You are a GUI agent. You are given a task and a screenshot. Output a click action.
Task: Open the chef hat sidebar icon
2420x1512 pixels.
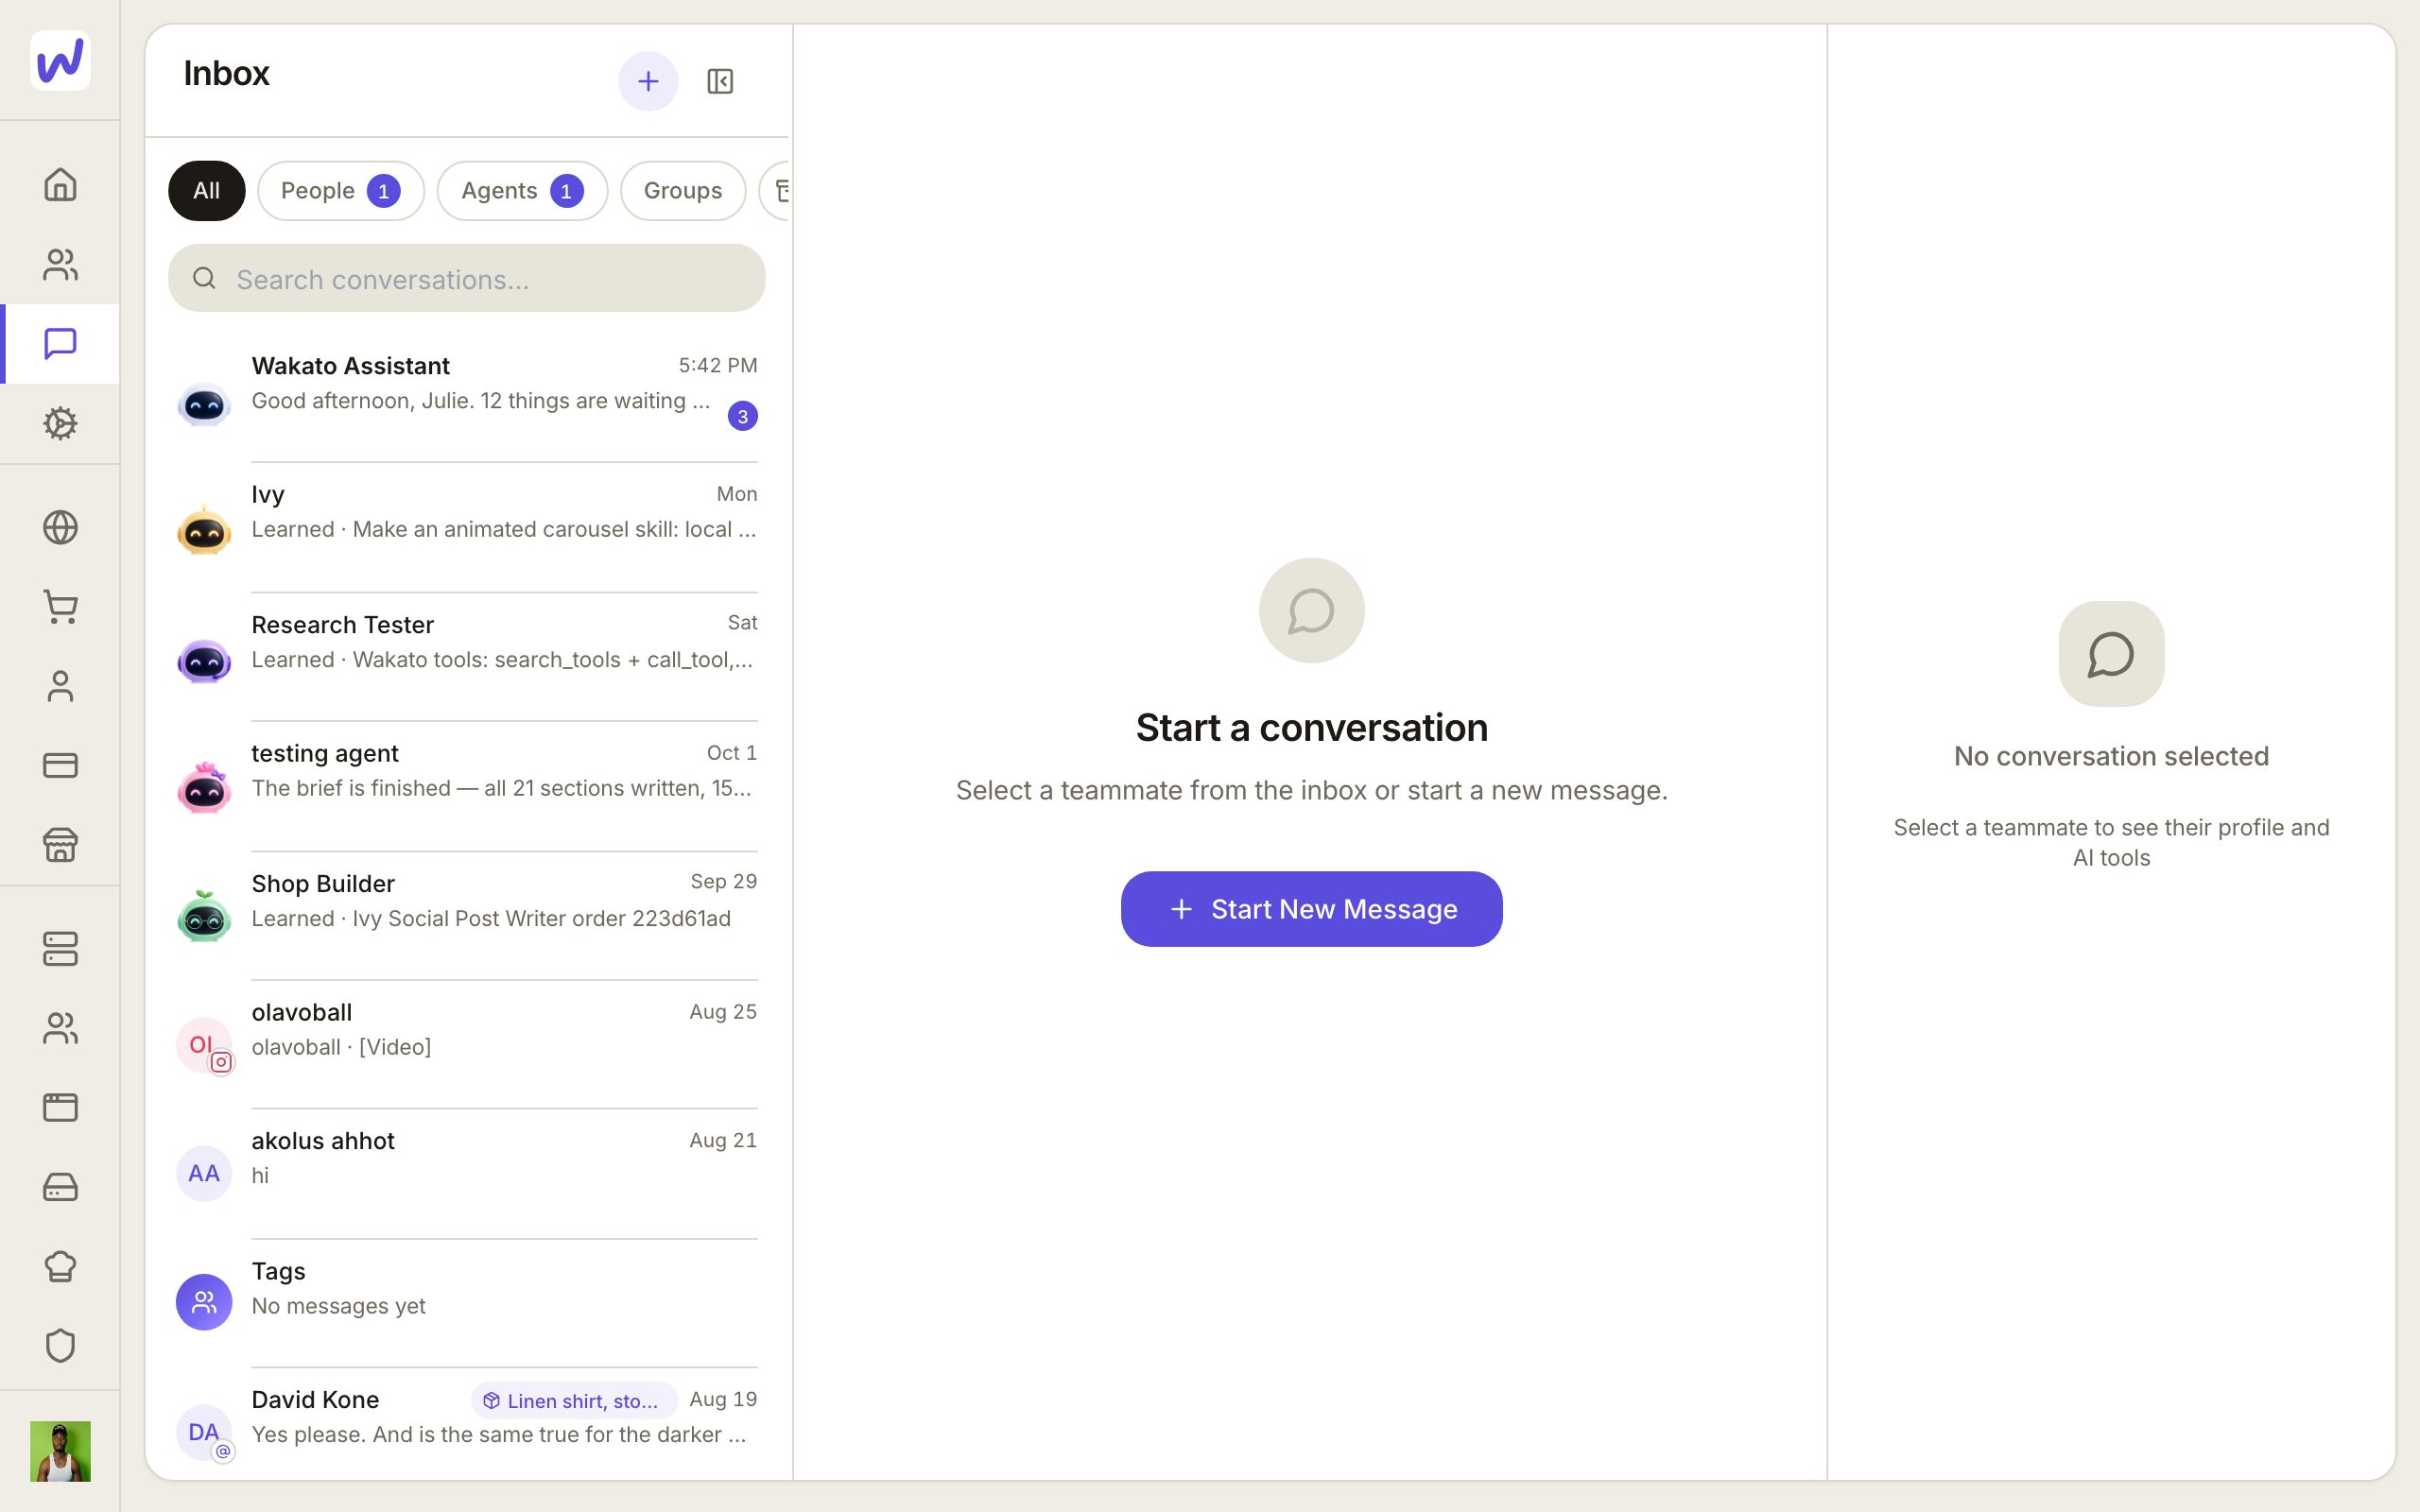click(x=60, y=1266)
